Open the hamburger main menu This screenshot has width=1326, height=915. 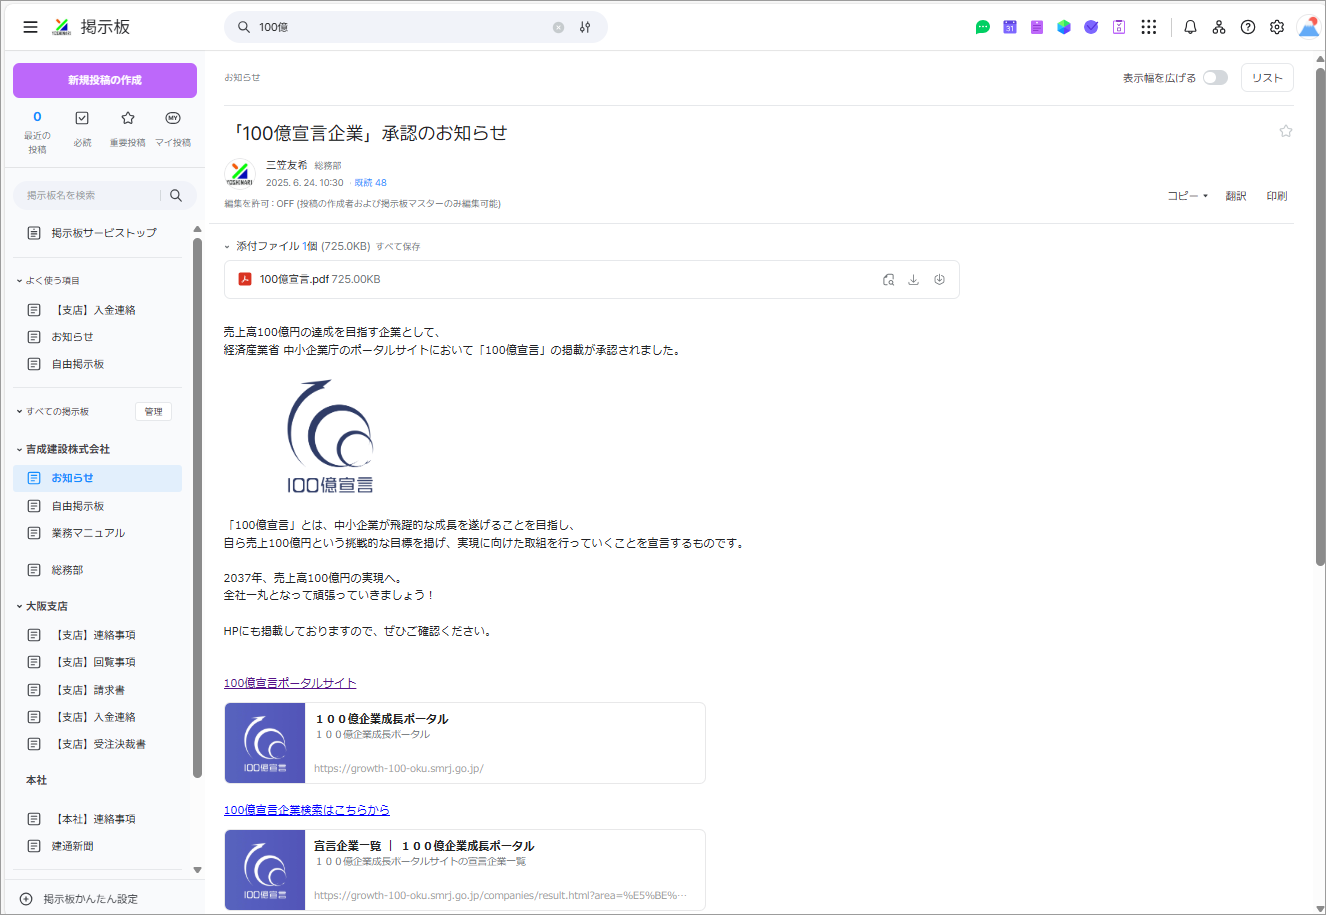[31, 27]
